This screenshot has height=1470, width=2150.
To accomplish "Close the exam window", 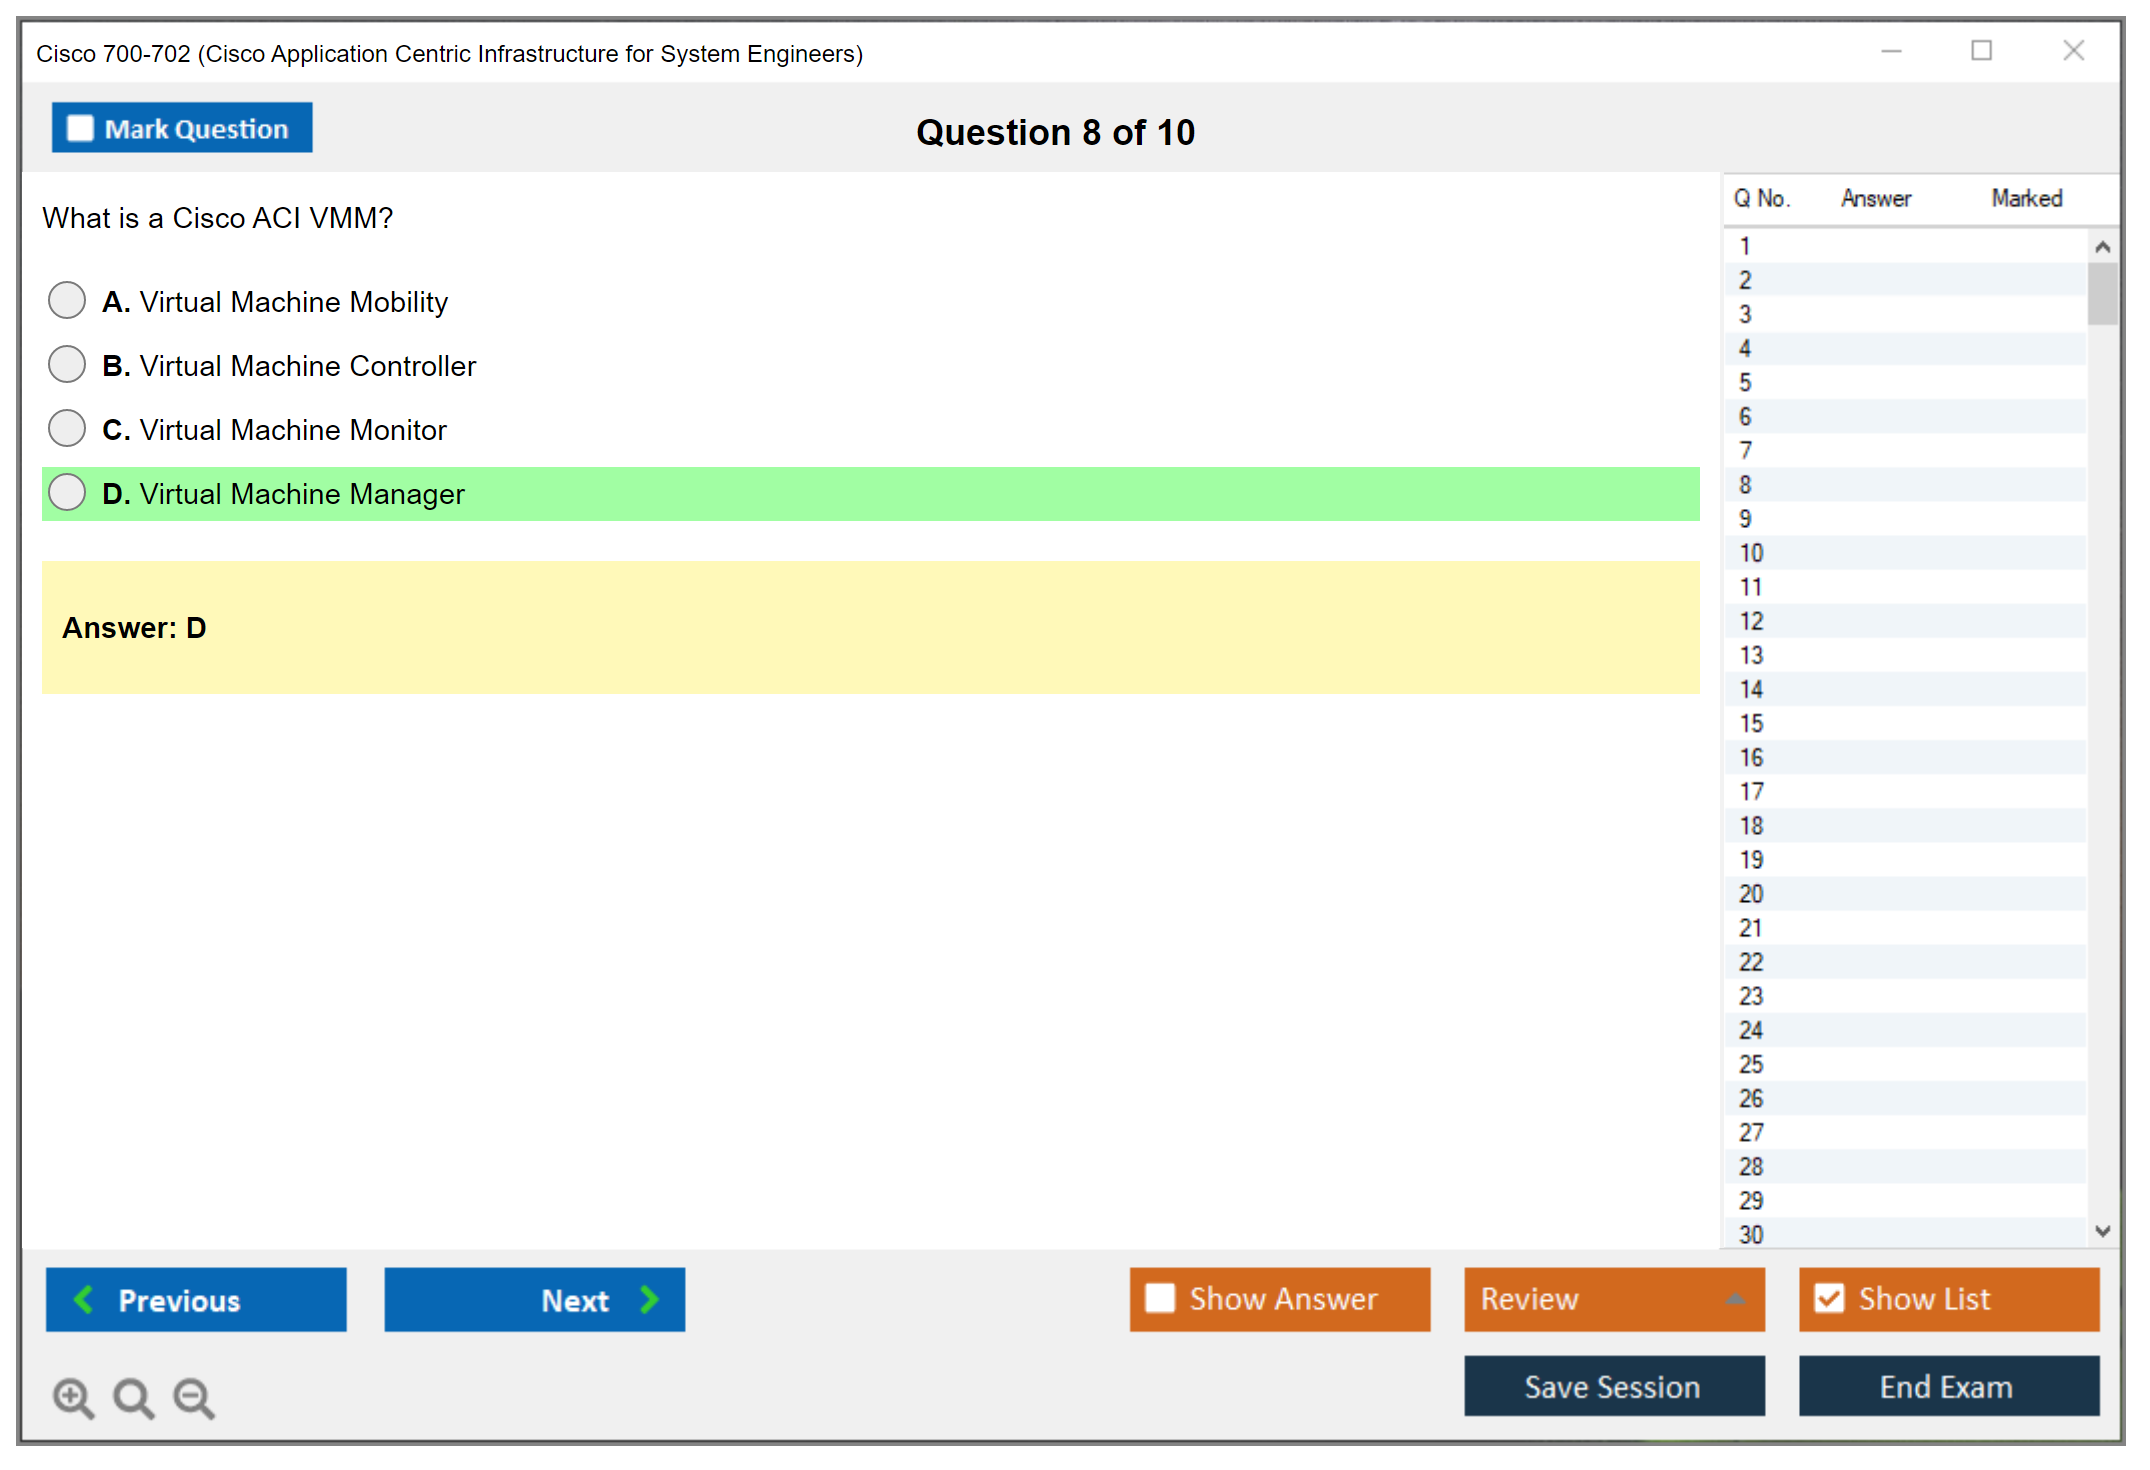I will click(2073, 51).
